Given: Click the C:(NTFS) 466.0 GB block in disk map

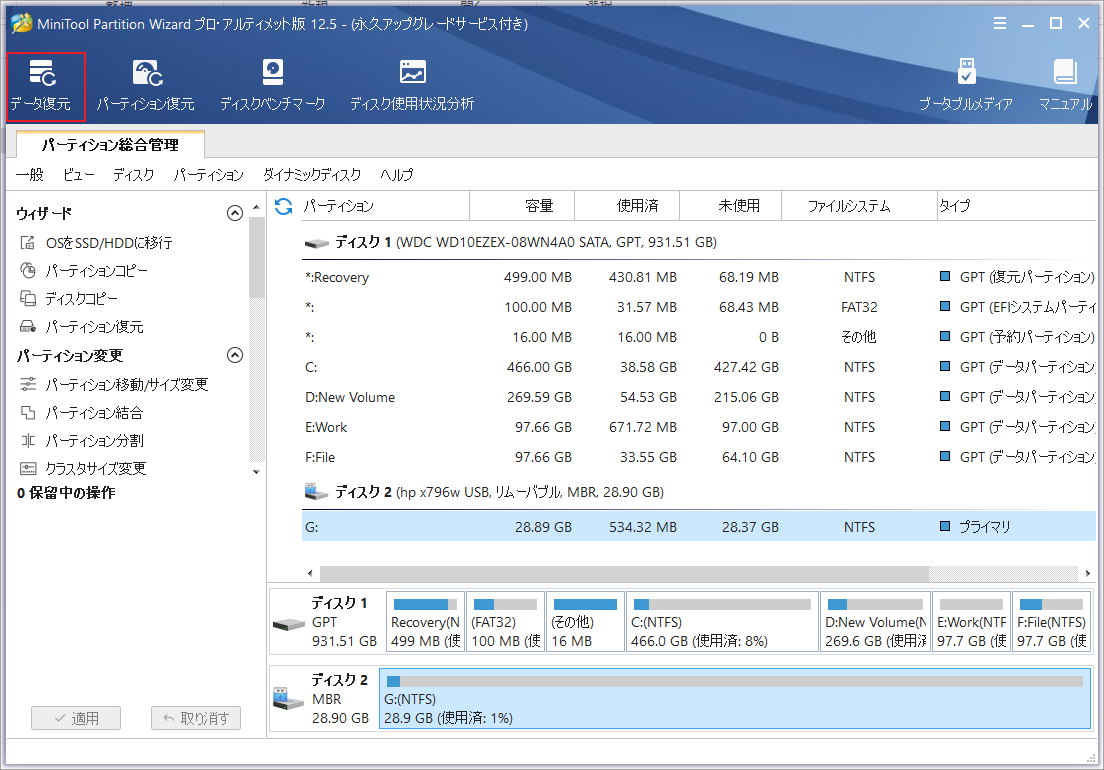Looking at the screenshot, I should tap(722, 622).
